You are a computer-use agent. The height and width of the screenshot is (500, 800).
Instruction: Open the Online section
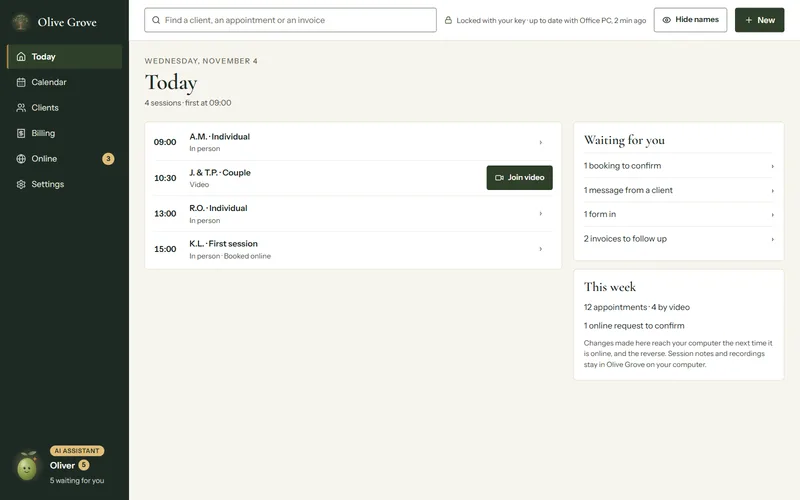pyautogui.click(x=64, y=159)
